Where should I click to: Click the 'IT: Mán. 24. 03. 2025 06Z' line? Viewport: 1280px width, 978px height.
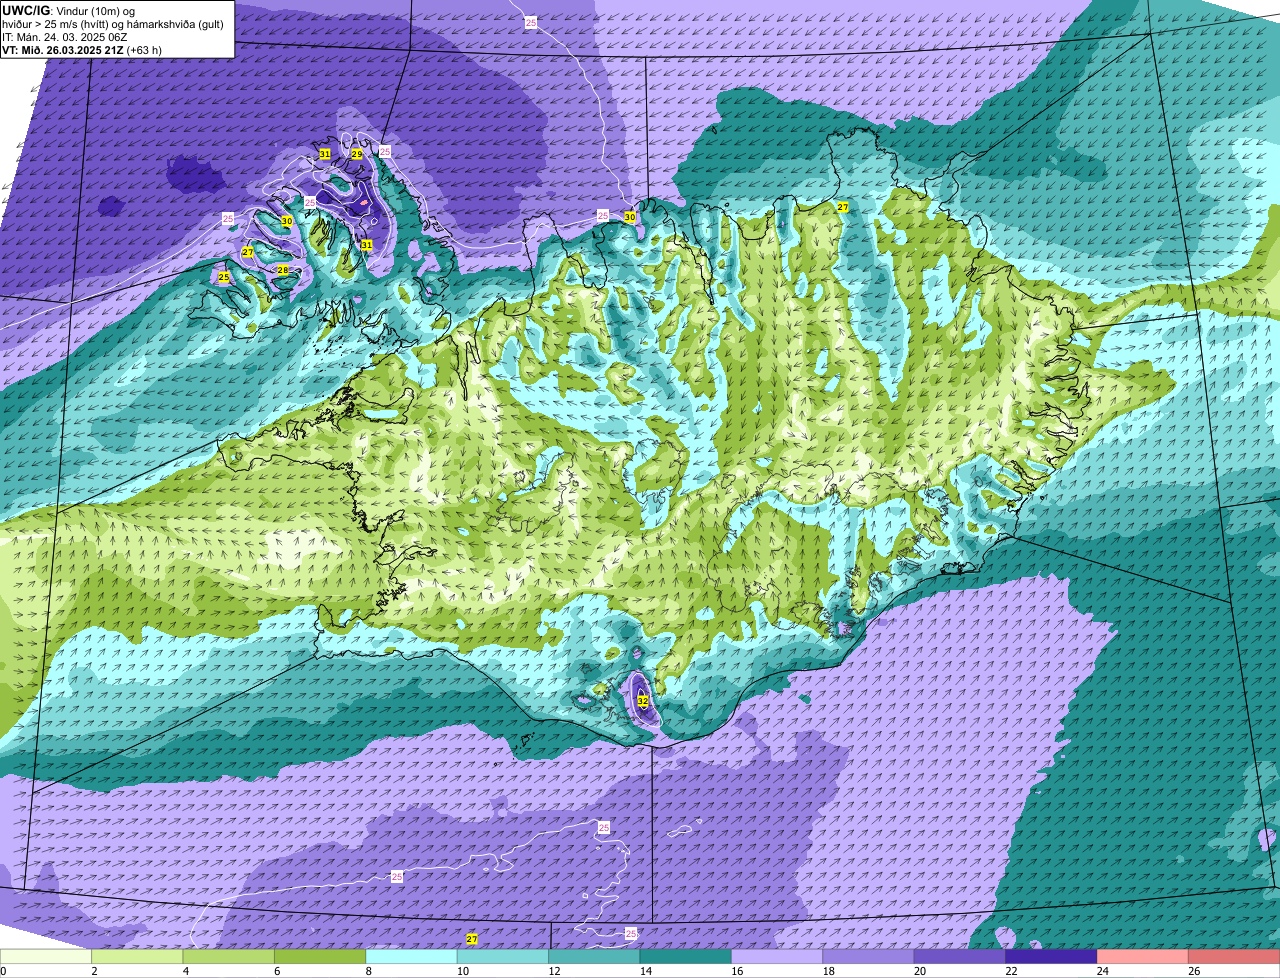tap(64, 37)
